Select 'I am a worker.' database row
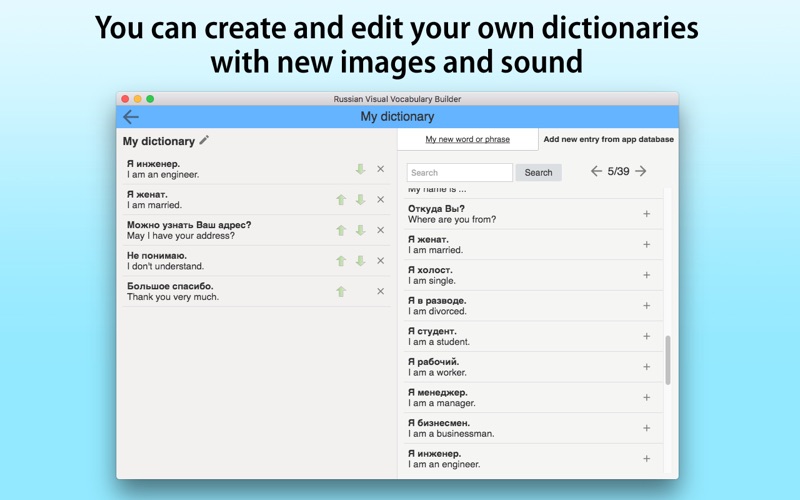800x500 pixels. 533,367
